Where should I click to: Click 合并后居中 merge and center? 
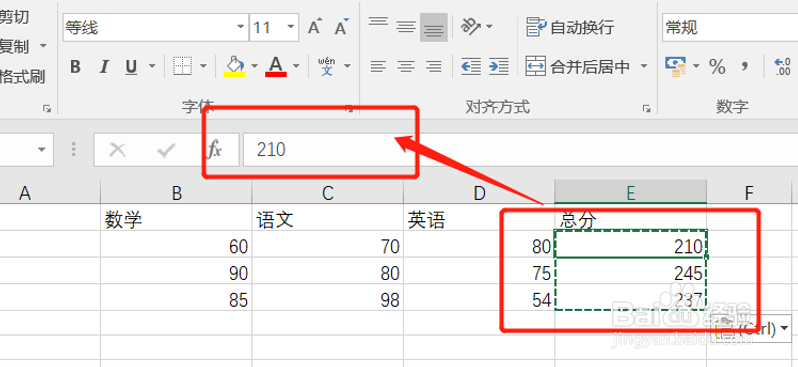point(578,66)
